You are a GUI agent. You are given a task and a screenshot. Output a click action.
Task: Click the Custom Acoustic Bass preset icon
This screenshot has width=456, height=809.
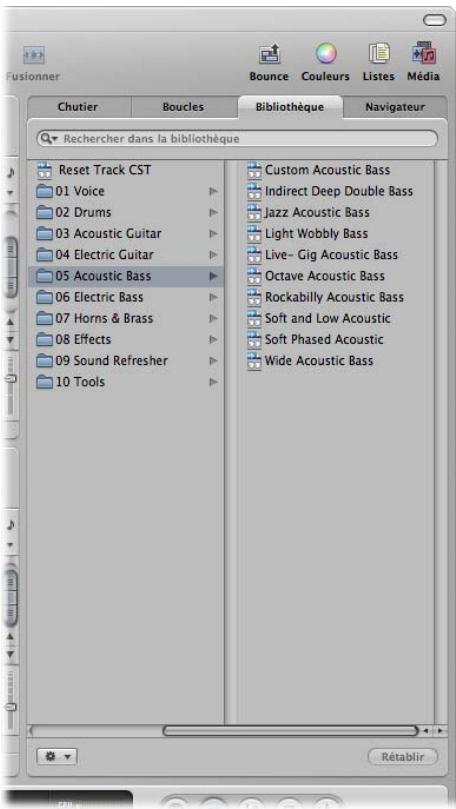[254, 170]
